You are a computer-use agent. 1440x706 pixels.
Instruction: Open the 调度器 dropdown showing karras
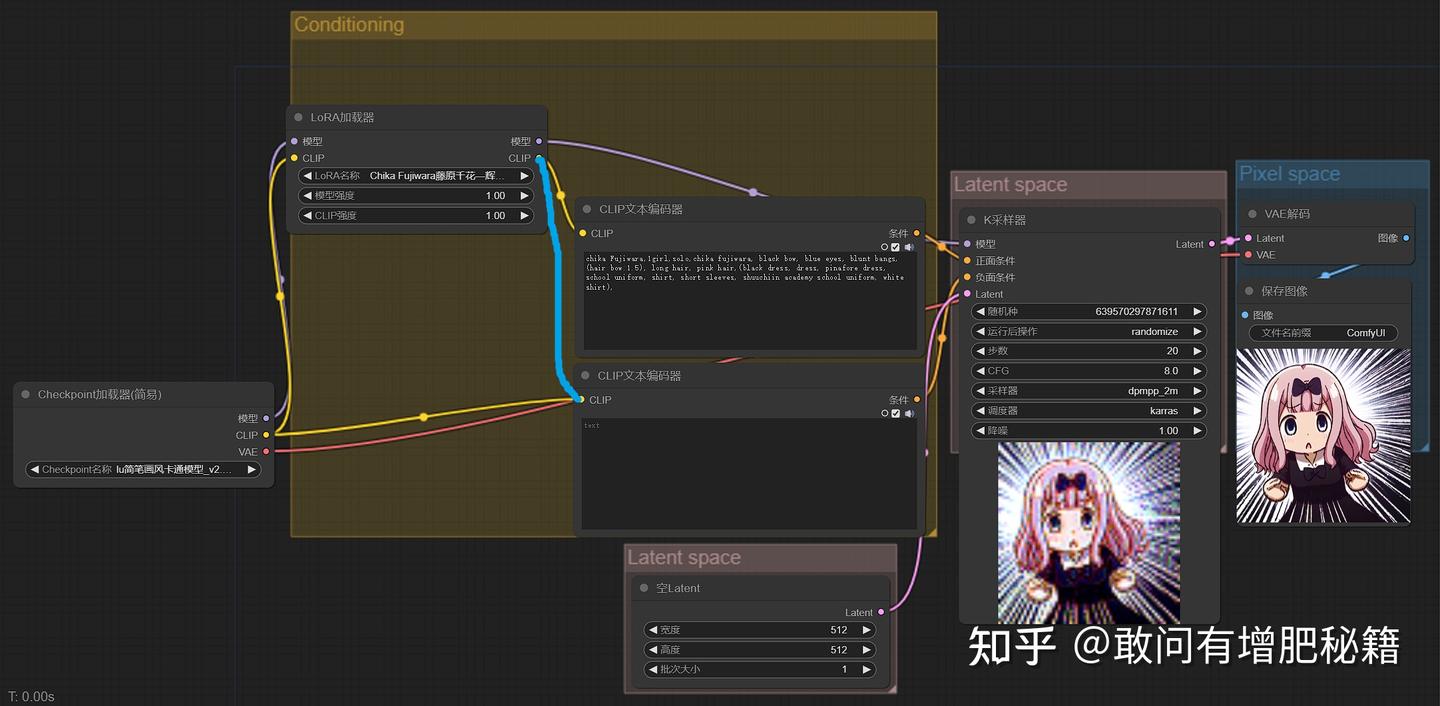point(1089,411)
